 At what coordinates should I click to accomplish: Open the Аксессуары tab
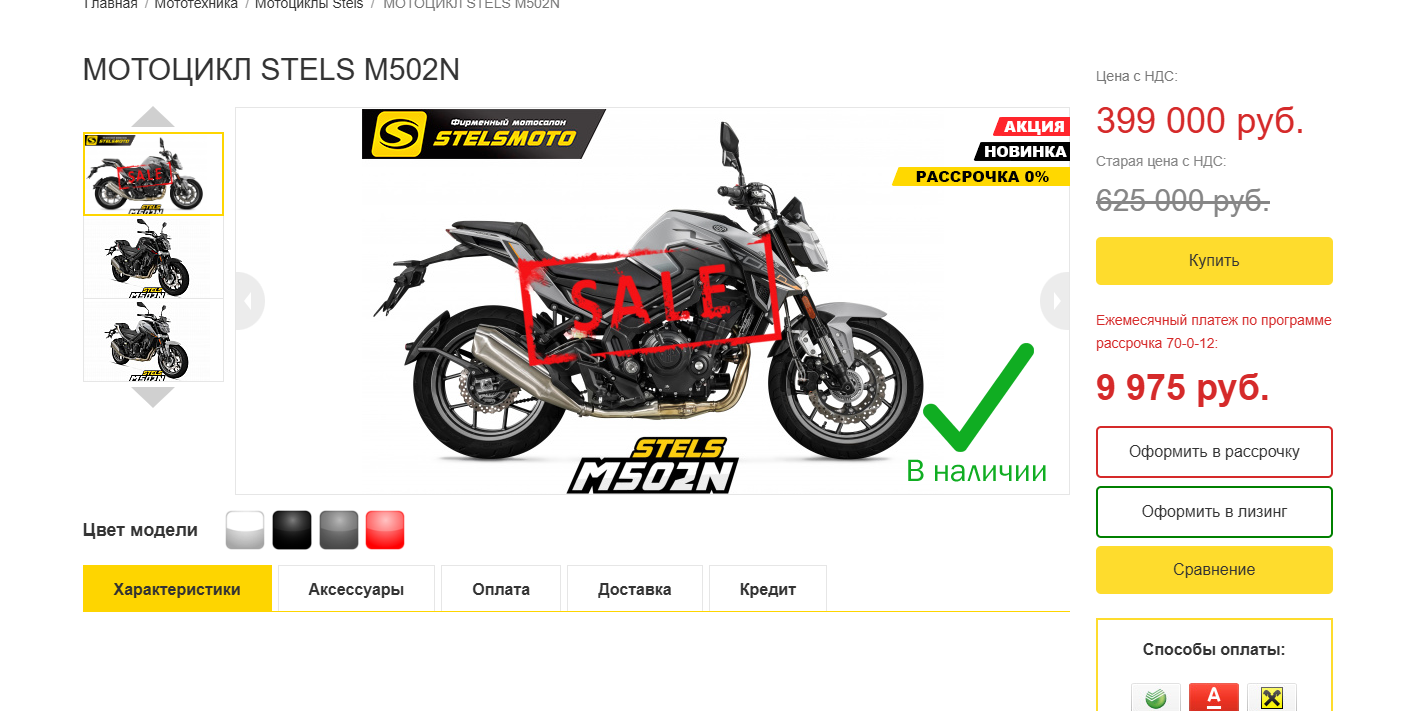pyautogui.click(x=356, y=589)
